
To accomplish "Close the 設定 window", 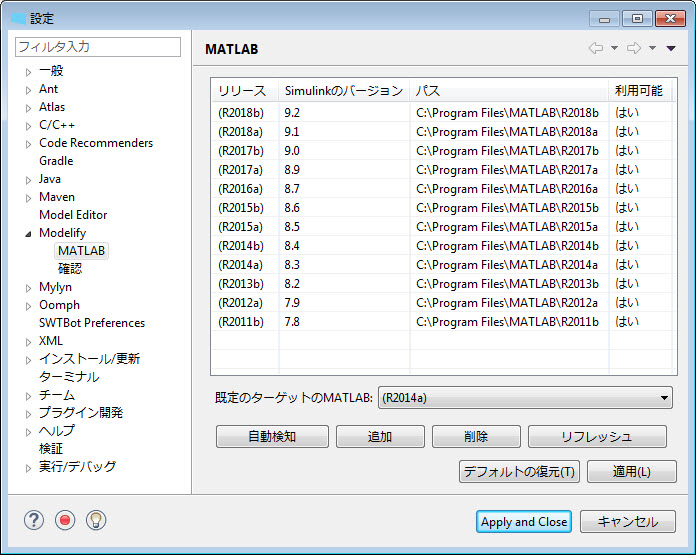I will coord(670,19).
